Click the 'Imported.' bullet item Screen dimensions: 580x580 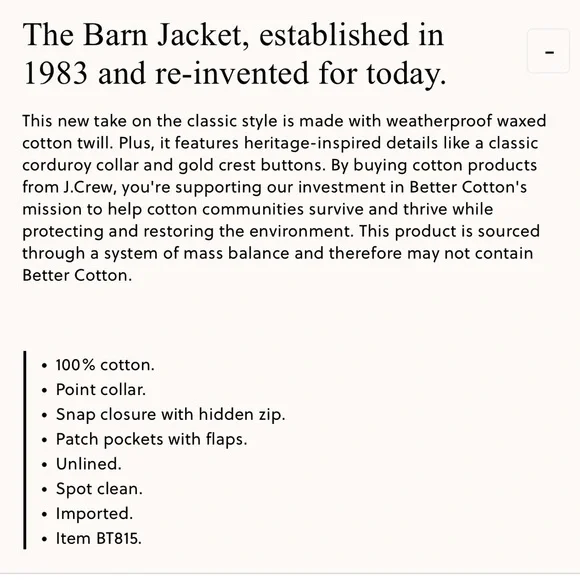pos(94,513)
